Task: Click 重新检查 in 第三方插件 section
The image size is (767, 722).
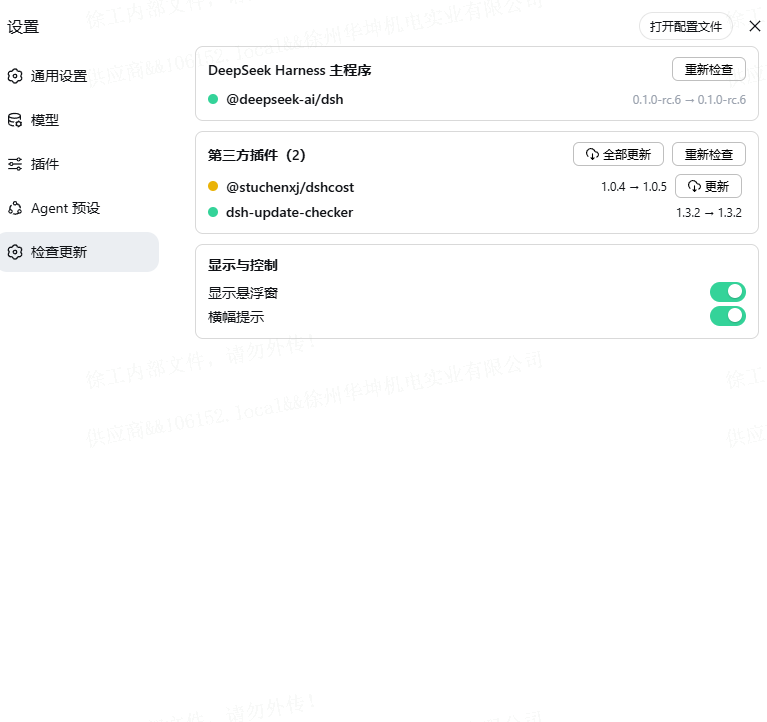Action: coord(709,155)
